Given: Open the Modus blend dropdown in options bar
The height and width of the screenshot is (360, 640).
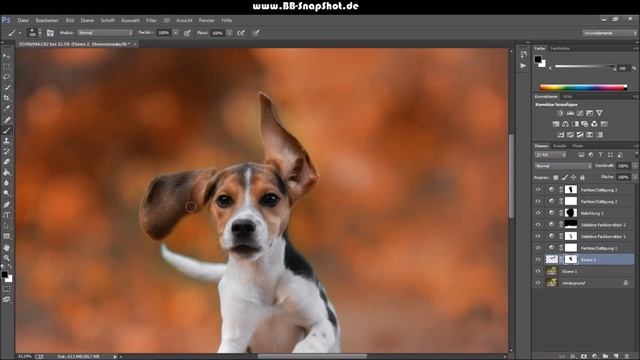Looking at the screenshot, I should (x=105, y=33).
